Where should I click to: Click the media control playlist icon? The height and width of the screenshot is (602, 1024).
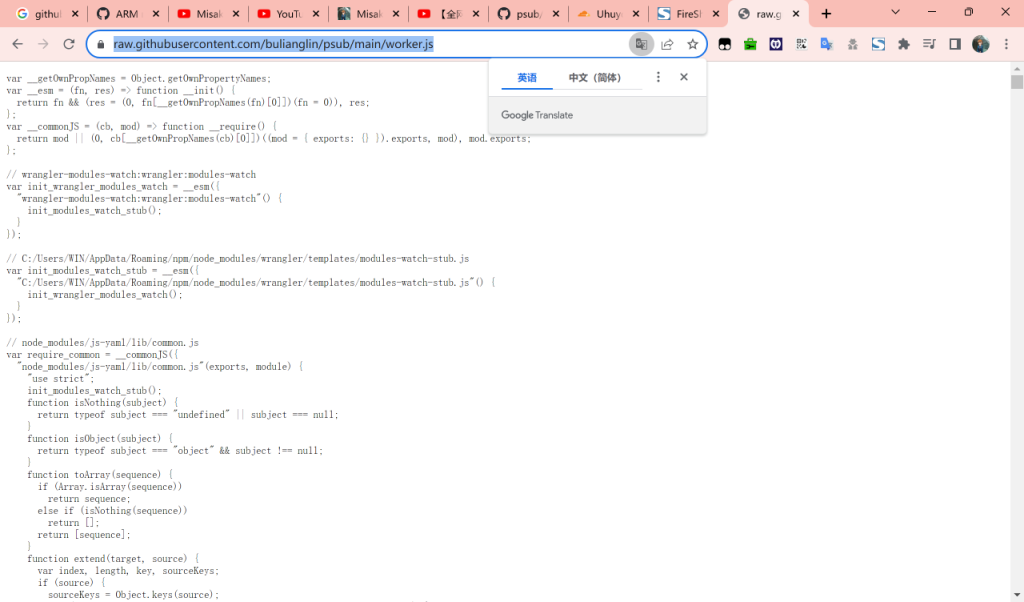coord(929,44)
